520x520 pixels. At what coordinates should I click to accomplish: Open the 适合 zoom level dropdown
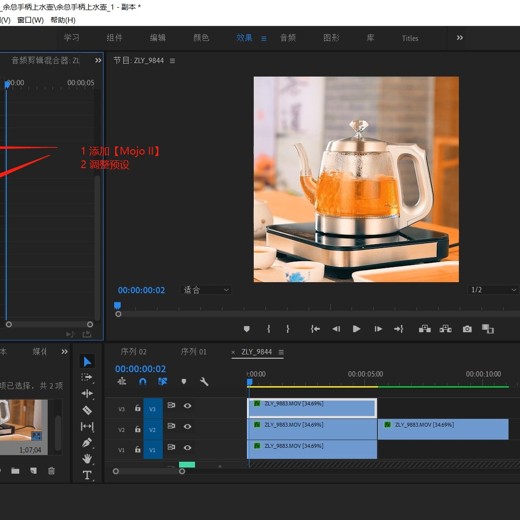point(206,290)
